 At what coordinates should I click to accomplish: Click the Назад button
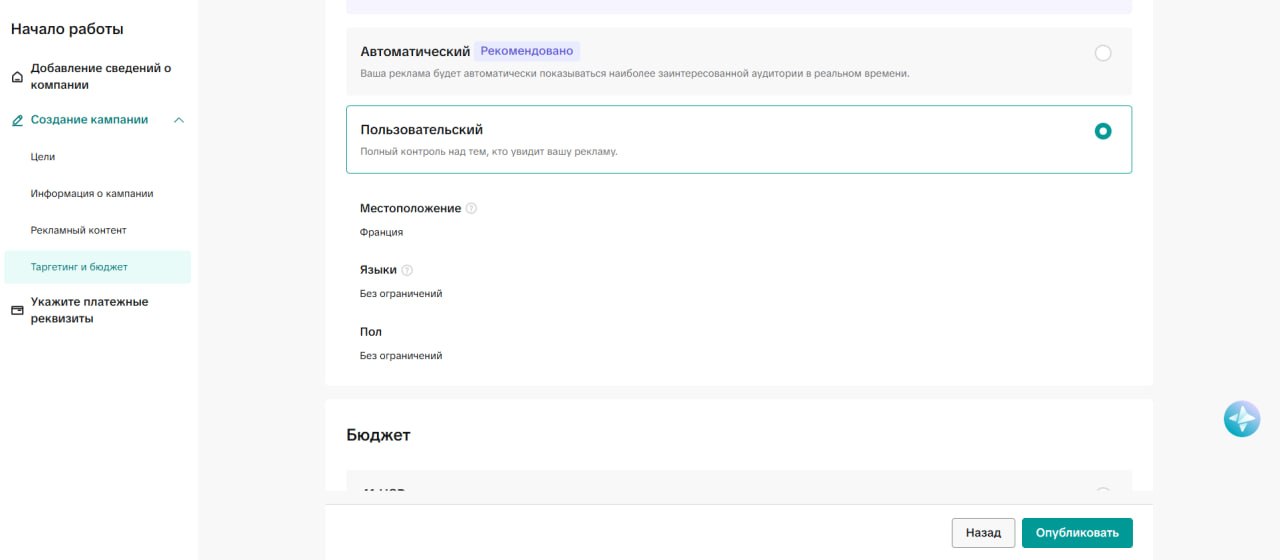[983, 533]
